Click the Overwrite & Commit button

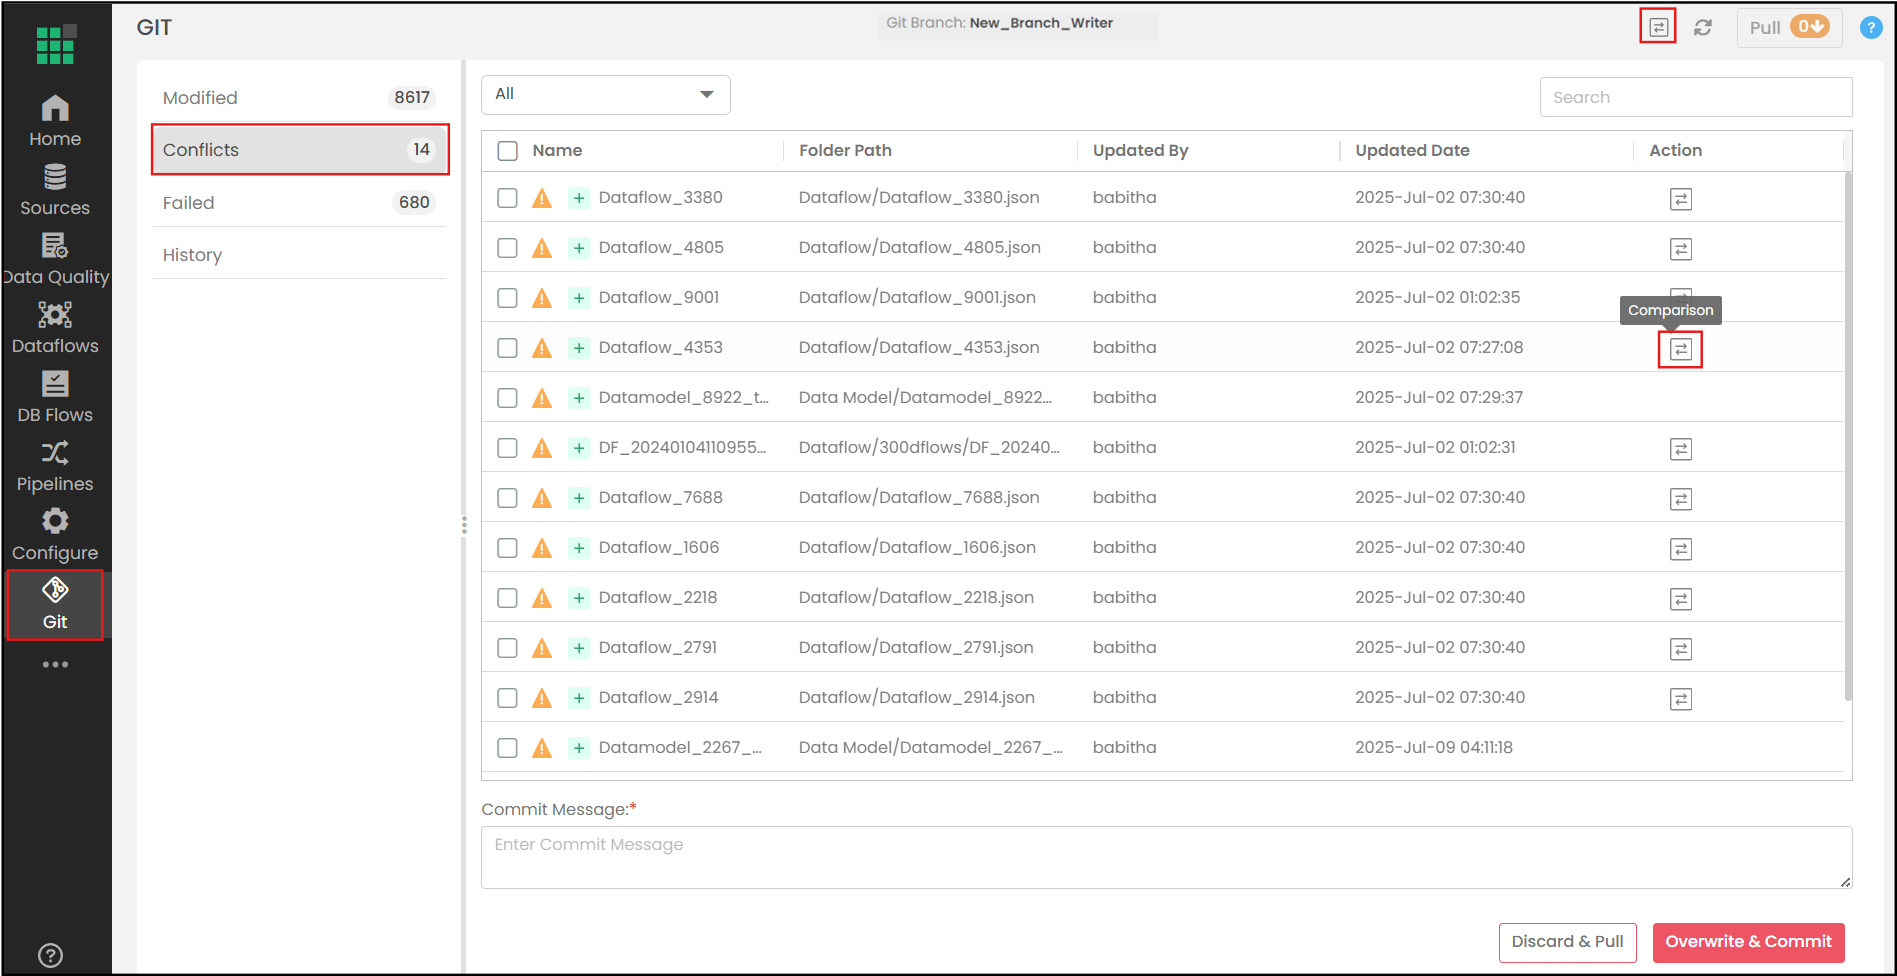tap(1747, 942)
